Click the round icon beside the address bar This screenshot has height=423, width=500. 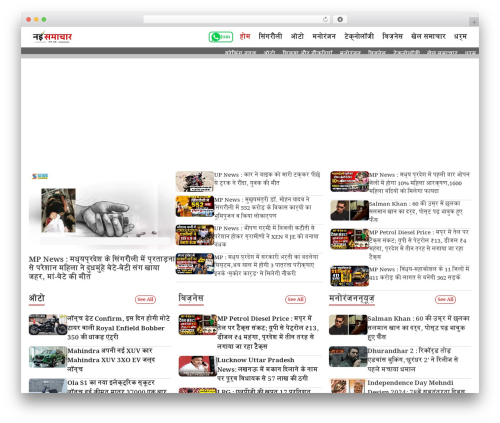(x=340, y=20)
